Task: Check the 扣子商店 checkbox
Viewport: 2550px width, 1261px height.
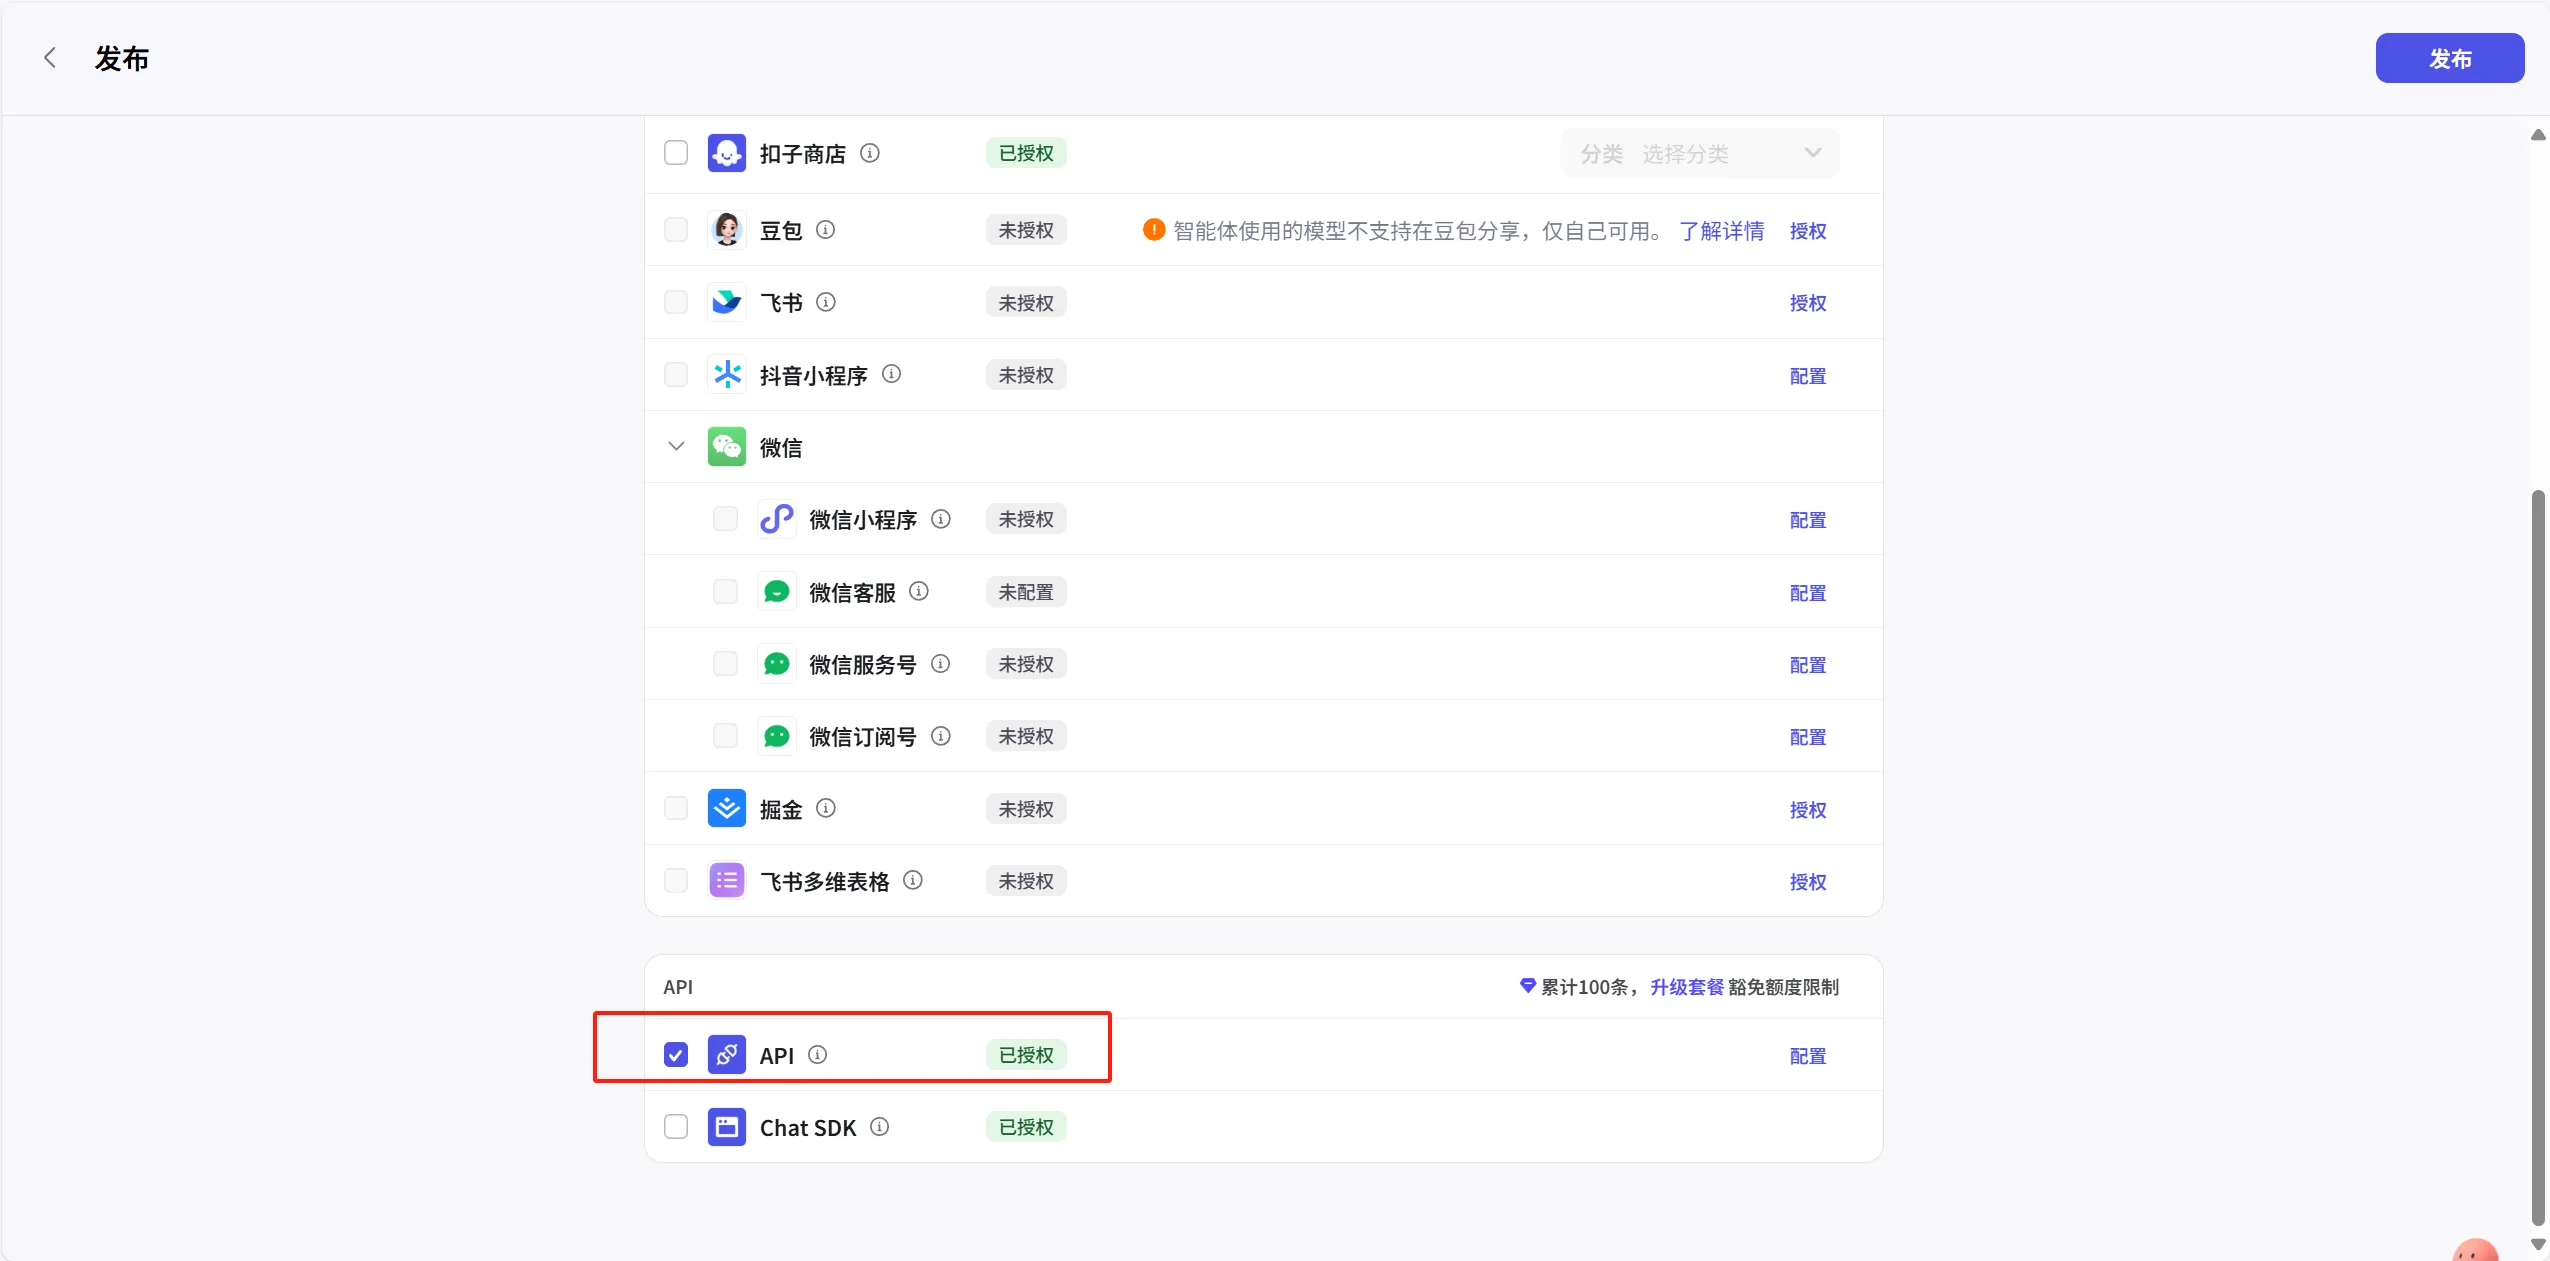Action: [676, 153]
